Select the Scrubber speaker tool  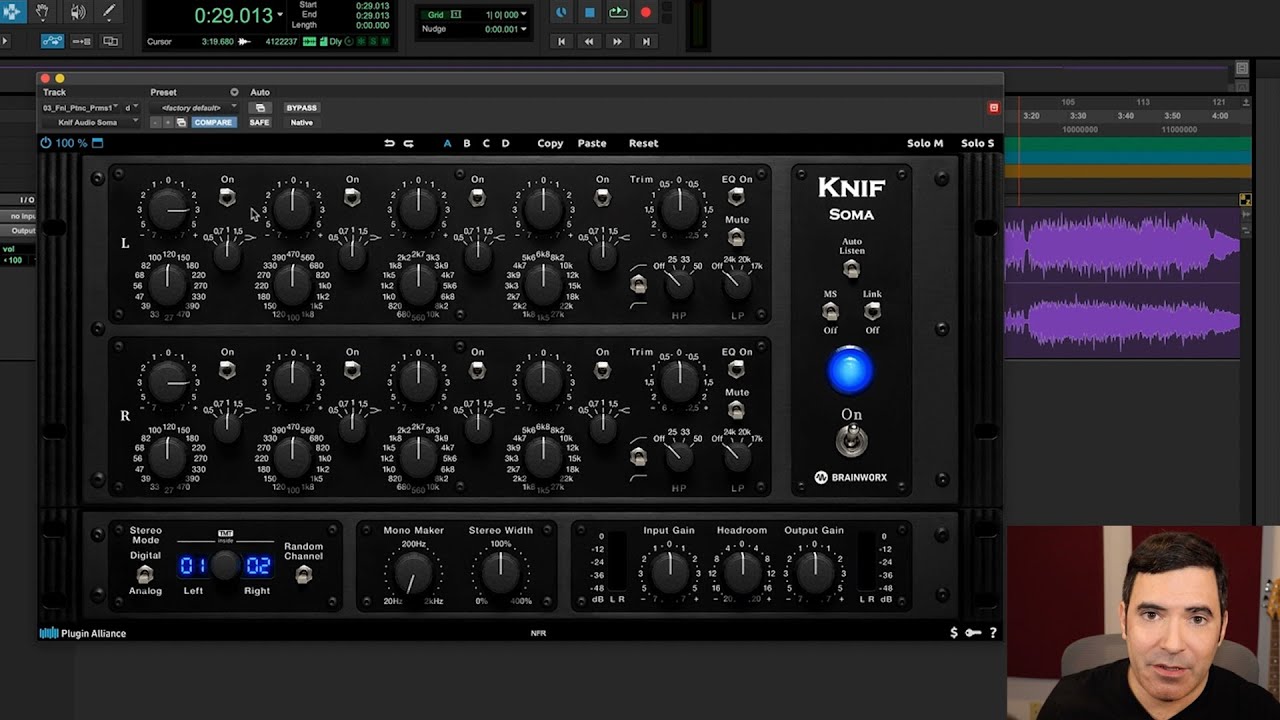[x=77, y=12]
